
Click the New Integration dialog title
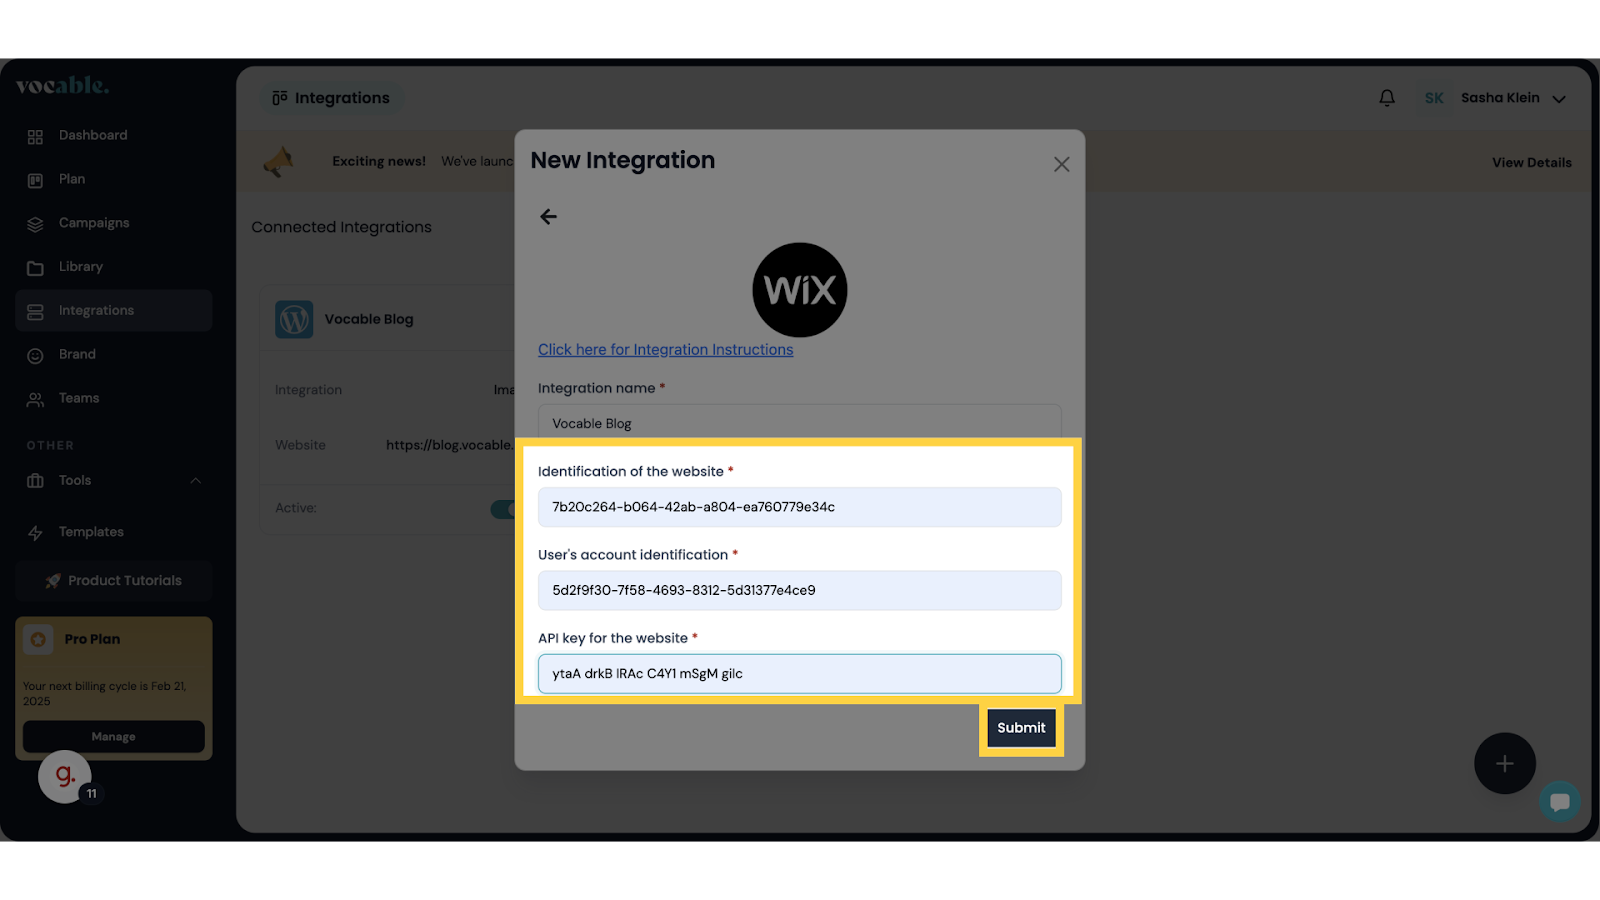pos(623,160)
